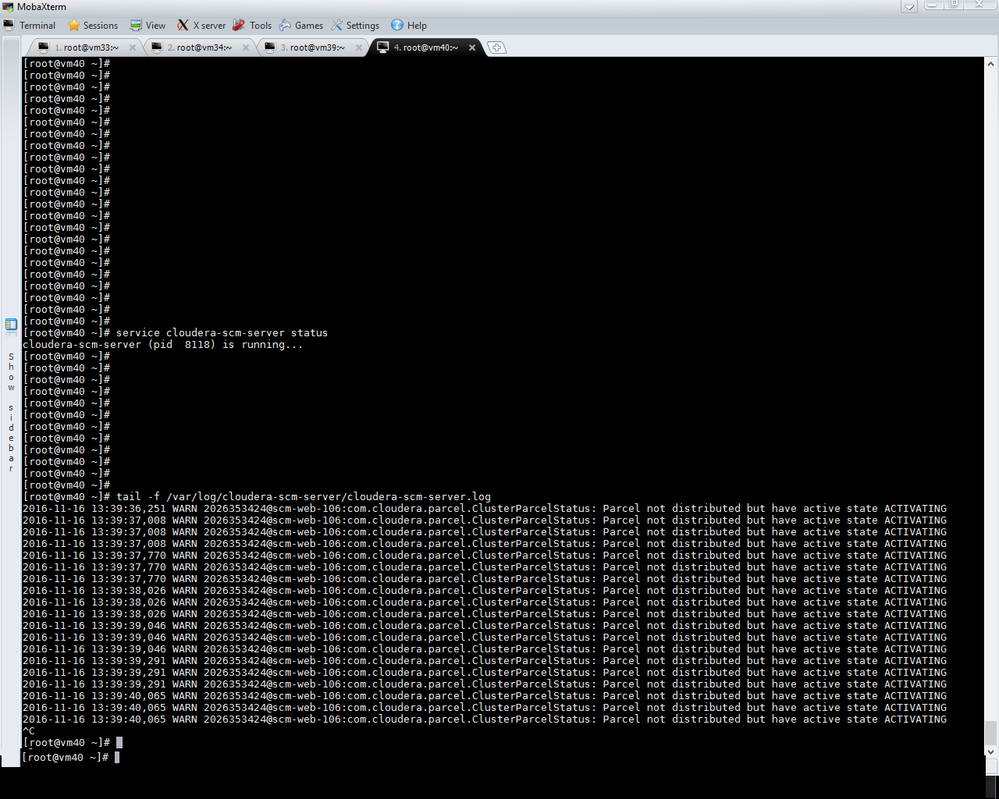
Task: Click the Terminal screen icon in the menu bar
Action: 10,25
